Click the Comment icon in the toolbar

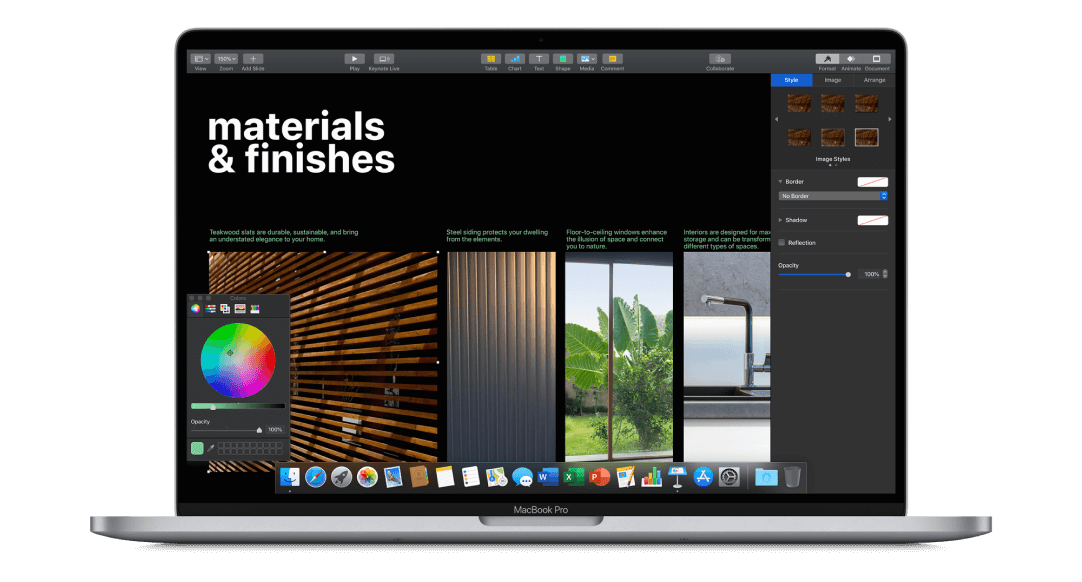tap(612, 59)
